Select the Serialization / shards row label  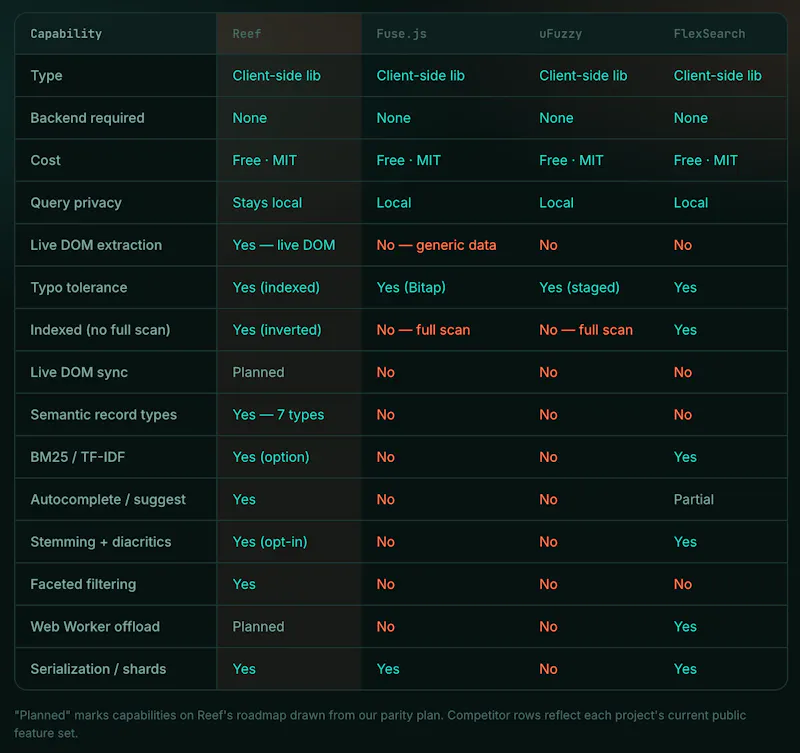coord(98,668)
